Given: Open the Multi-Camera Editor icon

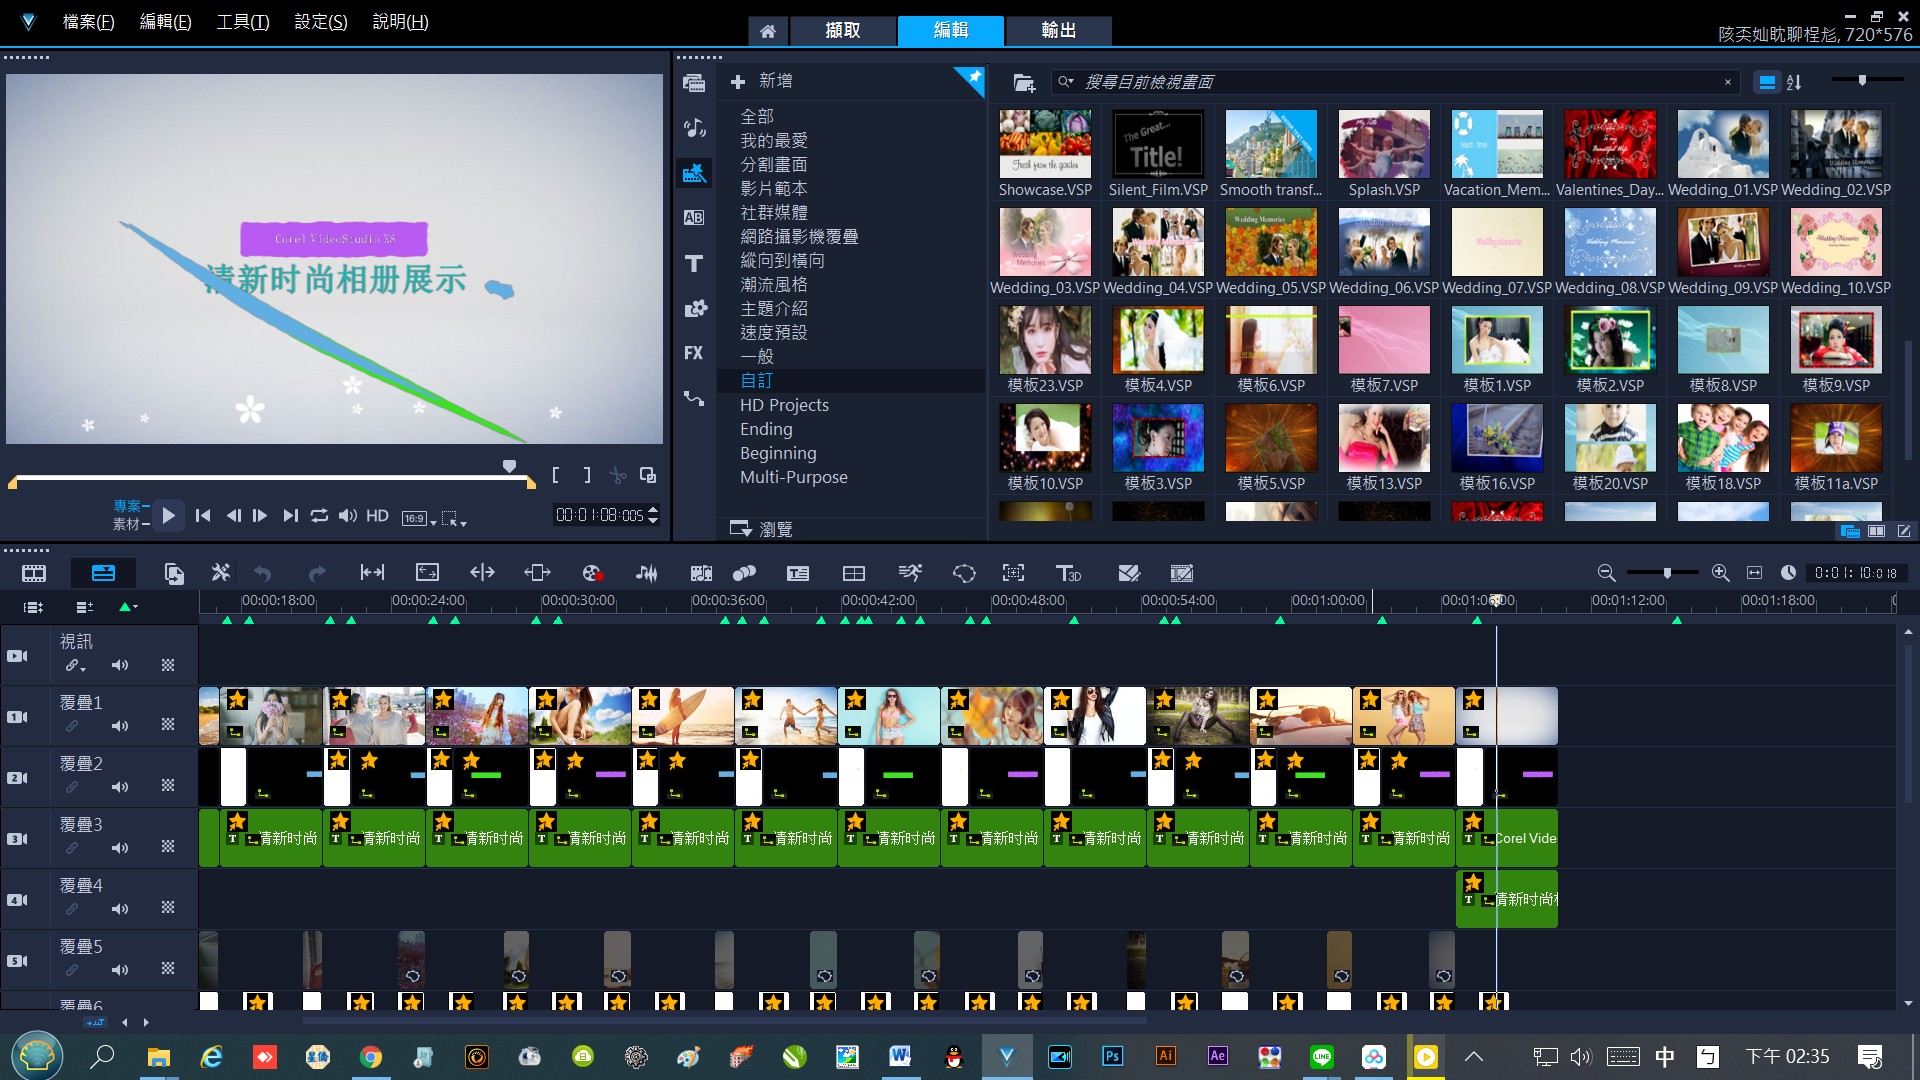Looking at the screenshot, I should (x=853, y=573).
